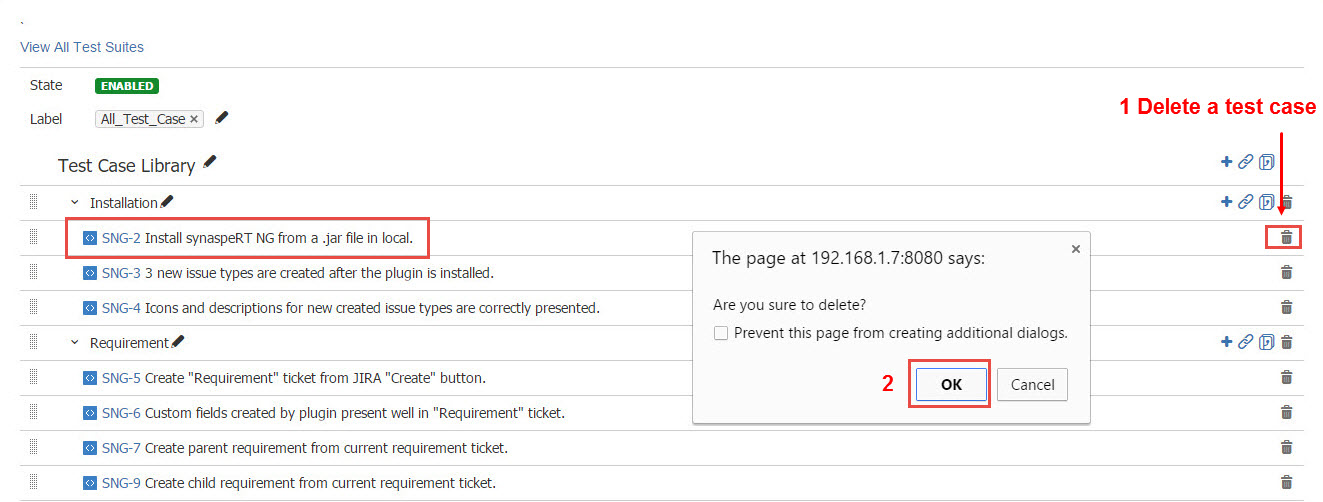
Task: Open the SNG-3 issue link
Action: point(121,273)
